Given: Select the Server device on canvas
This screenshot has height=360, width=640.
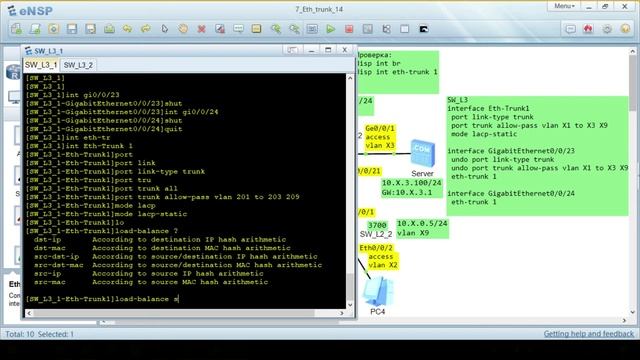Looking at the screenshot, I should (422, 153).
